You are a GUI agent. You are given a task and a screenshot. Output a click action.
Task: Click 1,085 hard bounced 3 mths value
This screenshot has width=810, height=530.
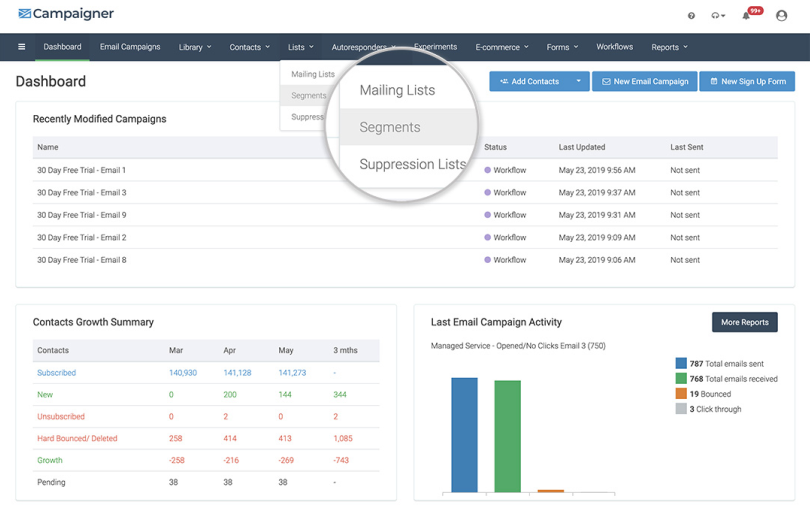pos(343,438)
